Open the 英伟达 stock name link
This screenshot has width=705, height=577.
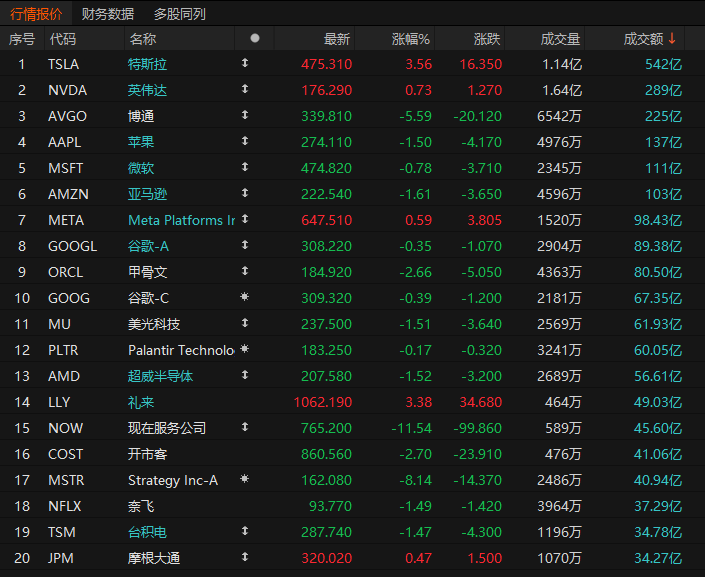[147, 90]
